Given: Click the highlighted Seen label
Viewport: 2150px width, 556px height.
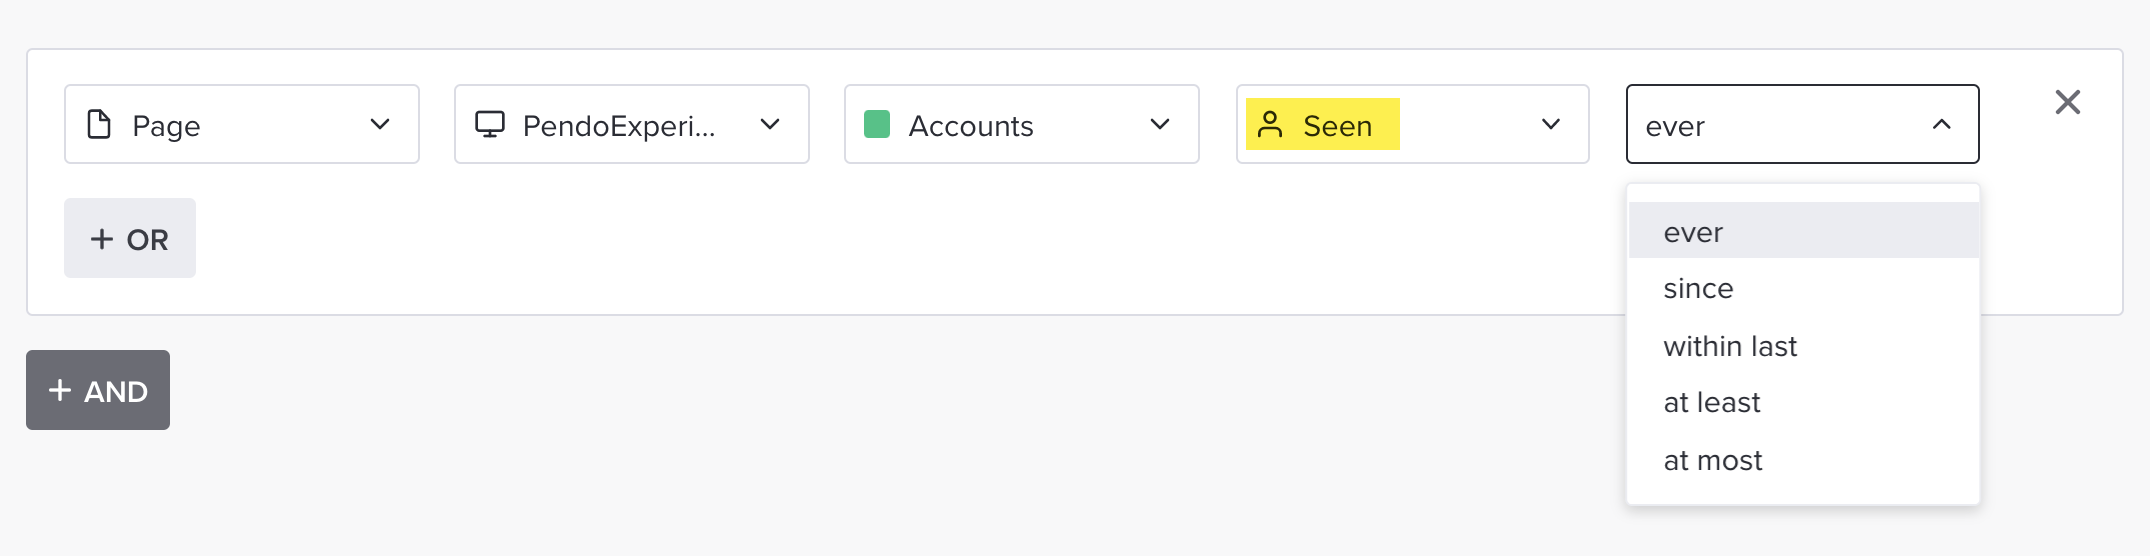Looking at the screenshot, I should [x=1337, y=125].
